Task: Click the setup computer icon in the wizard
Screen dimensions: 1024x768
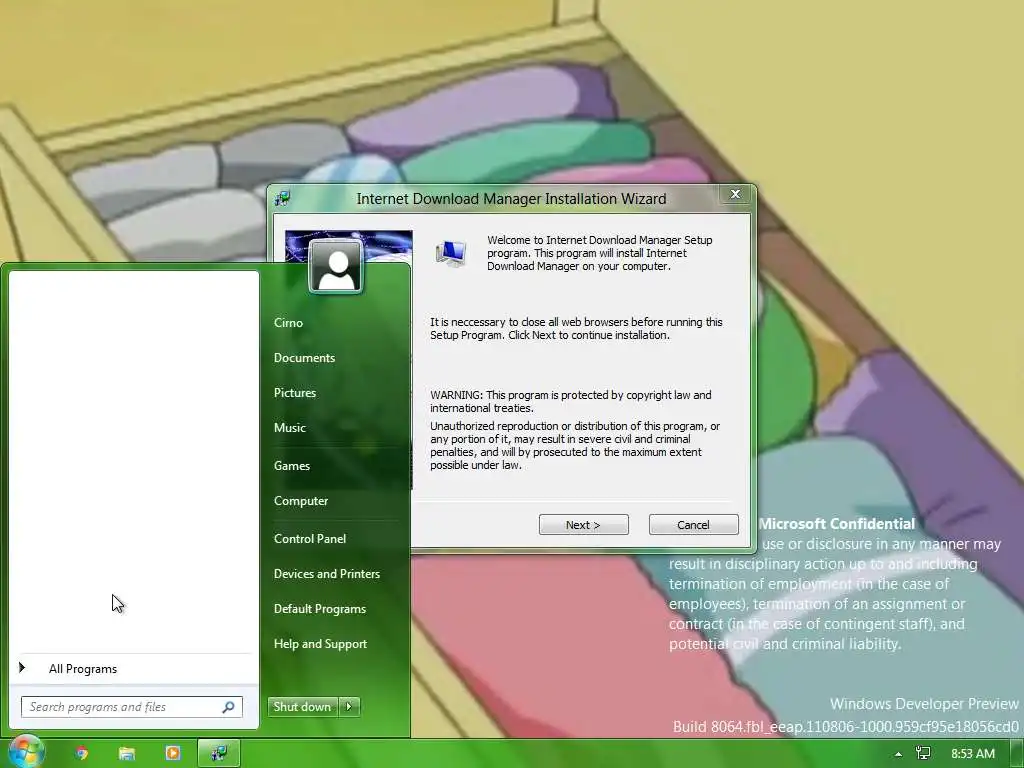Action: pyautogui.click(x=451, y=254)
